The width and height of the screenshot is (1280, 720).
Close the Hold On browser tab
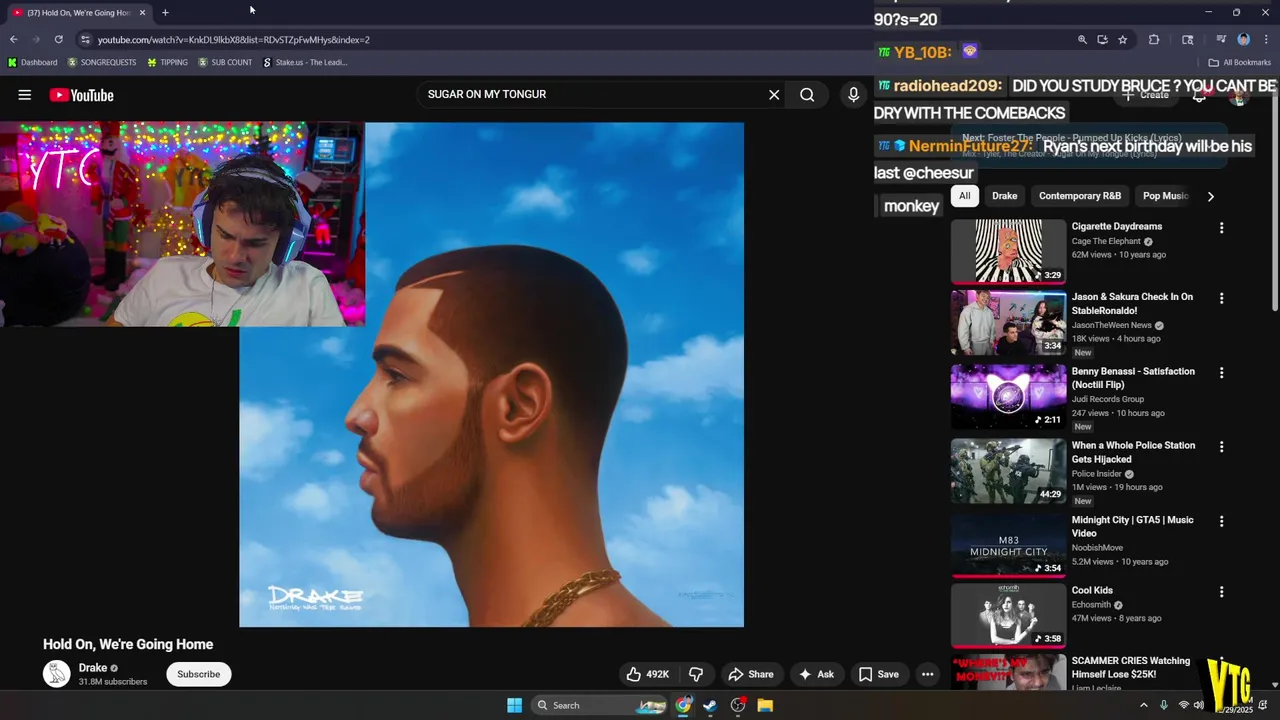(142, 12)
